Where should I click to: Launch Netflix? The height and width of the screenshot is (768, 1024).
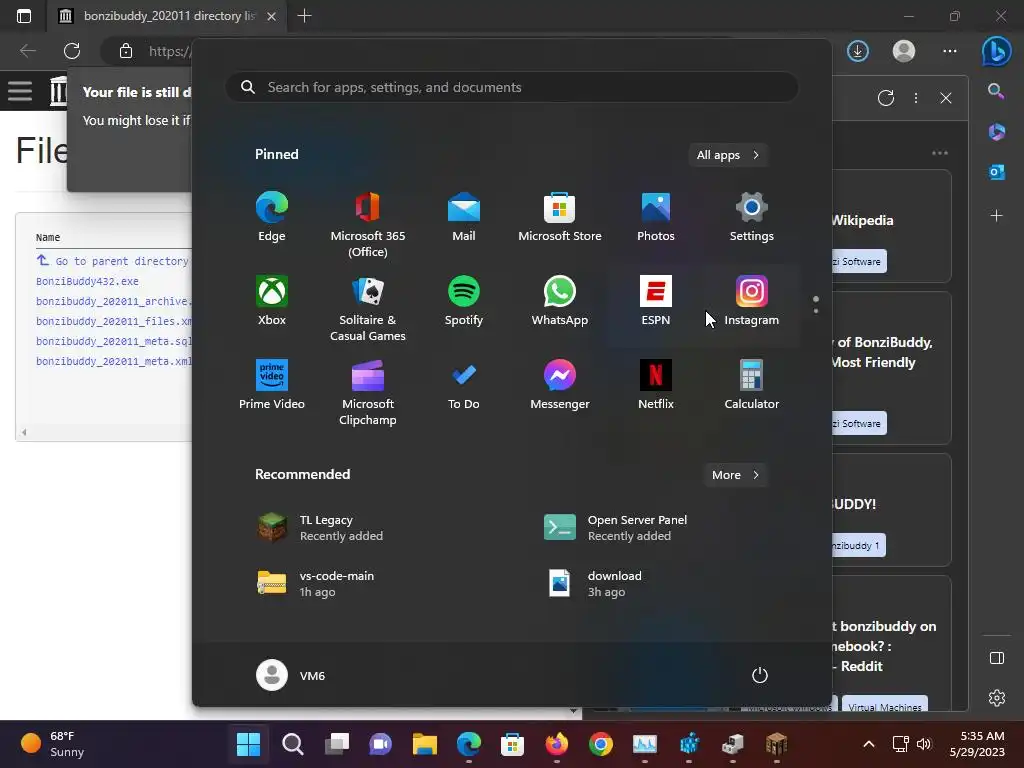(656, 385)
